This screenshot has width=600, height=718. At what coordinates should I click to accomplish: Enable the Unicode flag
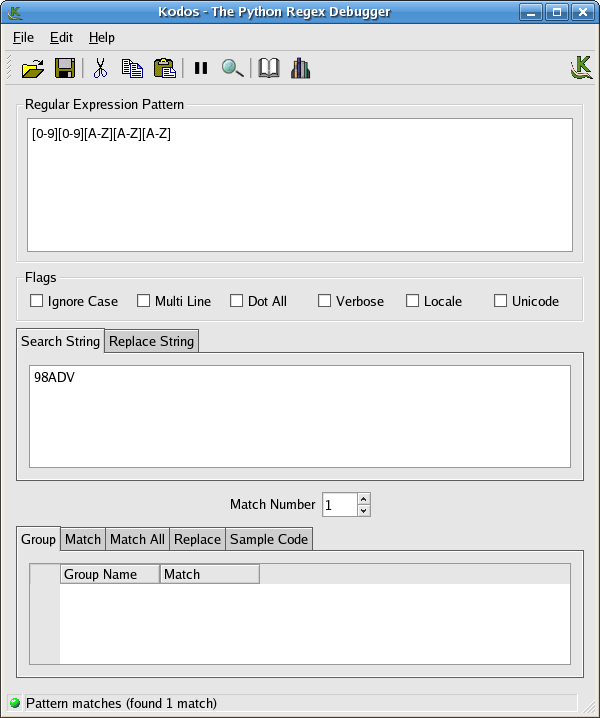500,301
